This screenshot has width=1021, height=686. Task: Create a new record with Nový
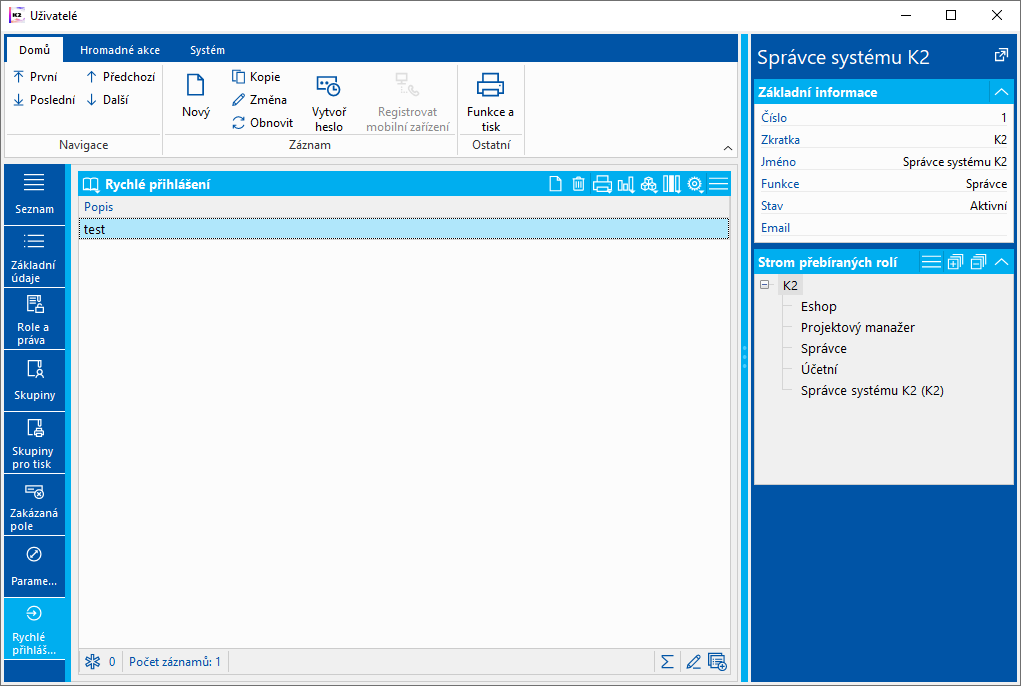coord(196,96)
